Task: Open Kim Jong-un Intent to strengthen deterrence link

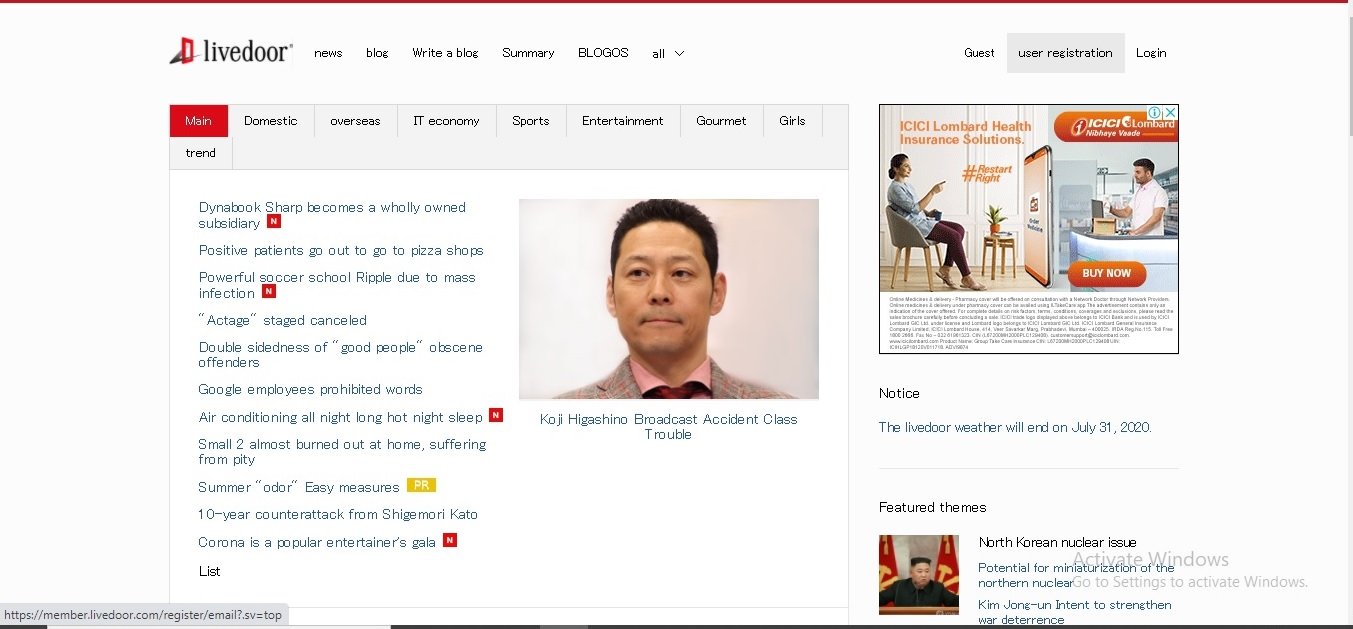Action: point(1075,612)
